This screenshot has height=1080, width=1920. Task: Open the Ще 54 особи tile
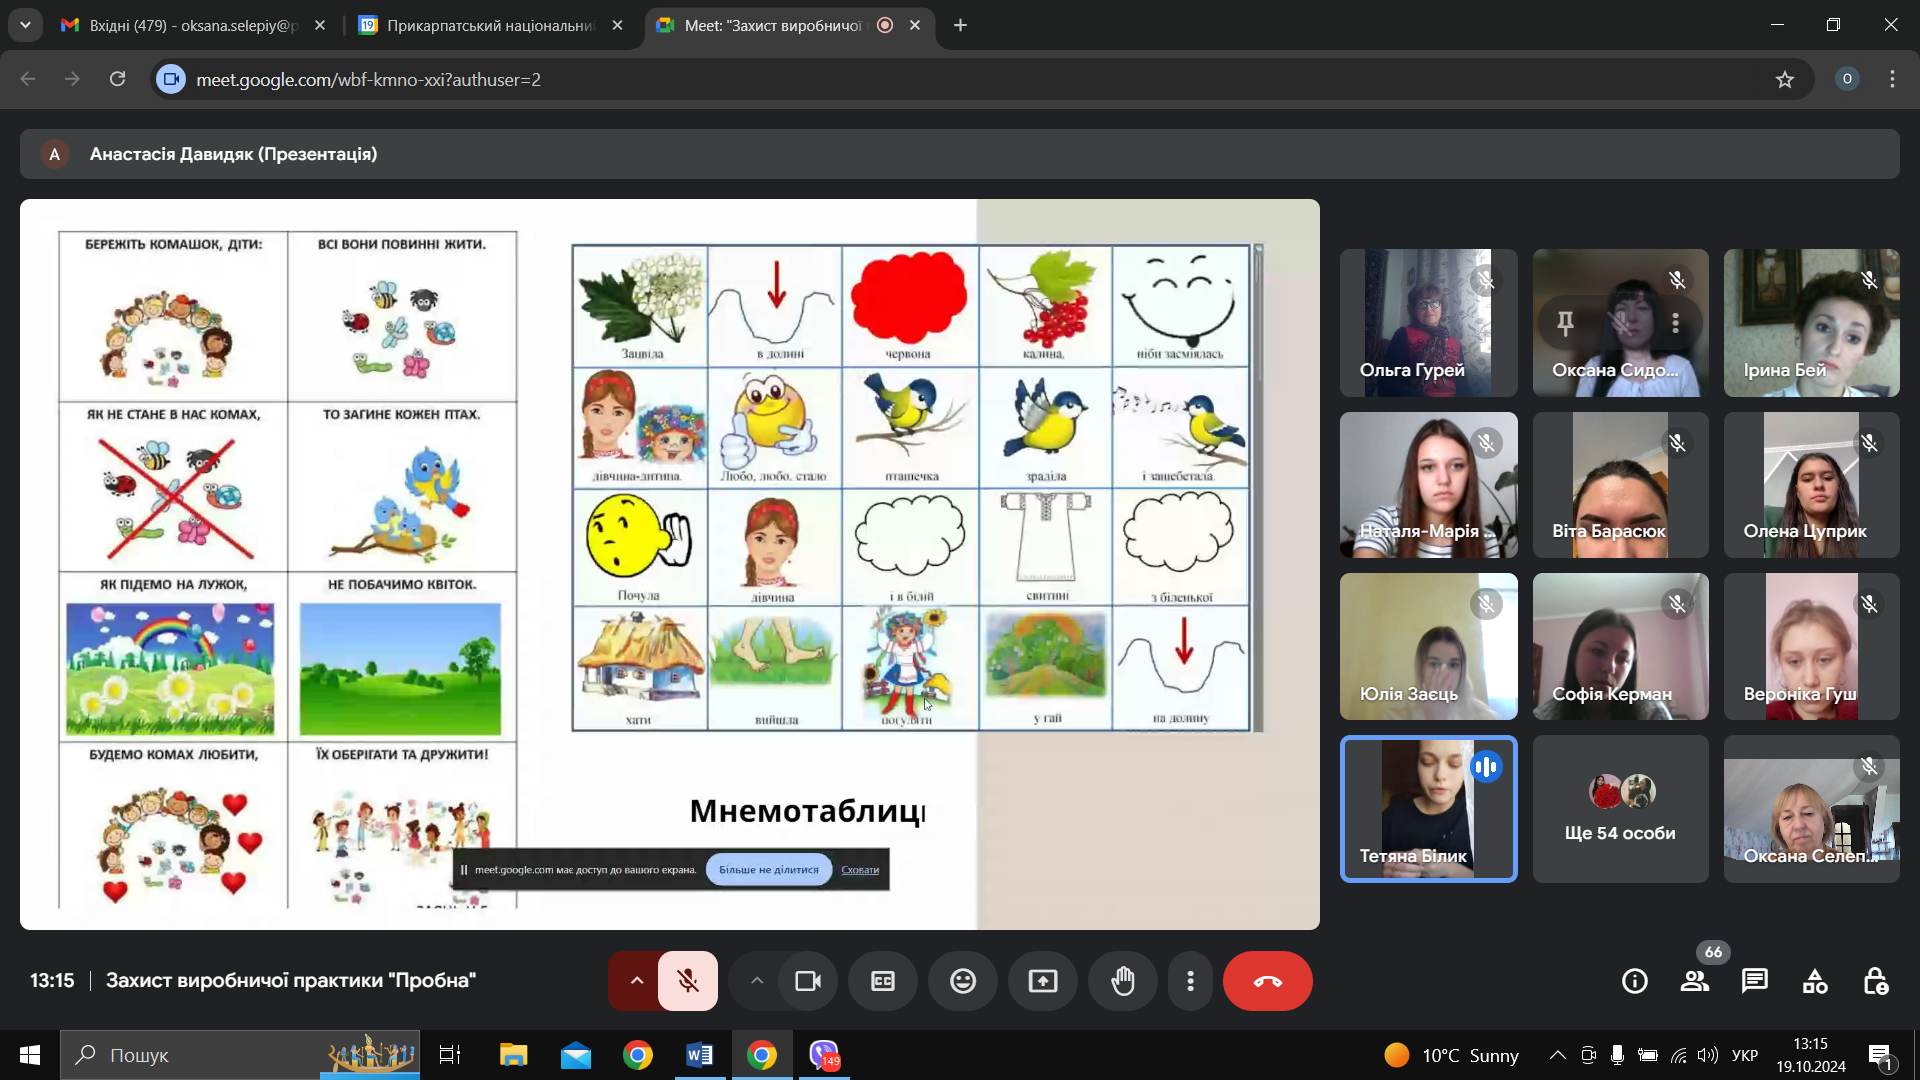pyautogui.click(x=1620, y=809)
